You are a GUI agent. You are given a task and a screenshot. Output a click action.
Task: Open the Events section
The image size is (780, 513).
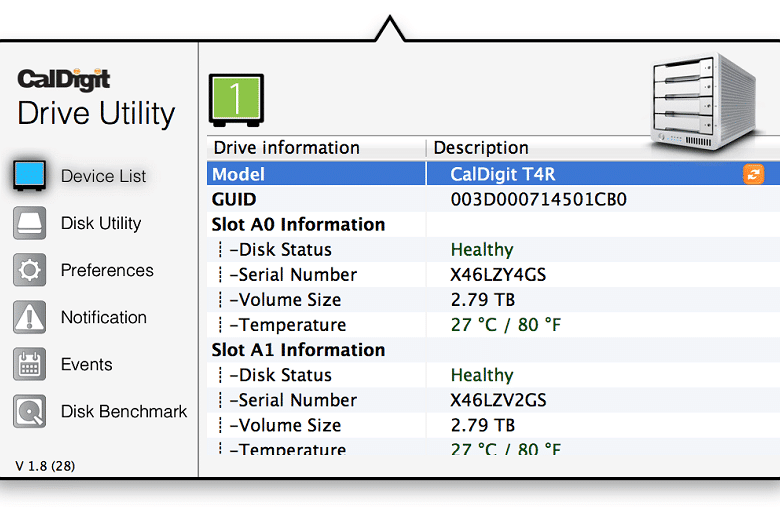tap(87, 364)
